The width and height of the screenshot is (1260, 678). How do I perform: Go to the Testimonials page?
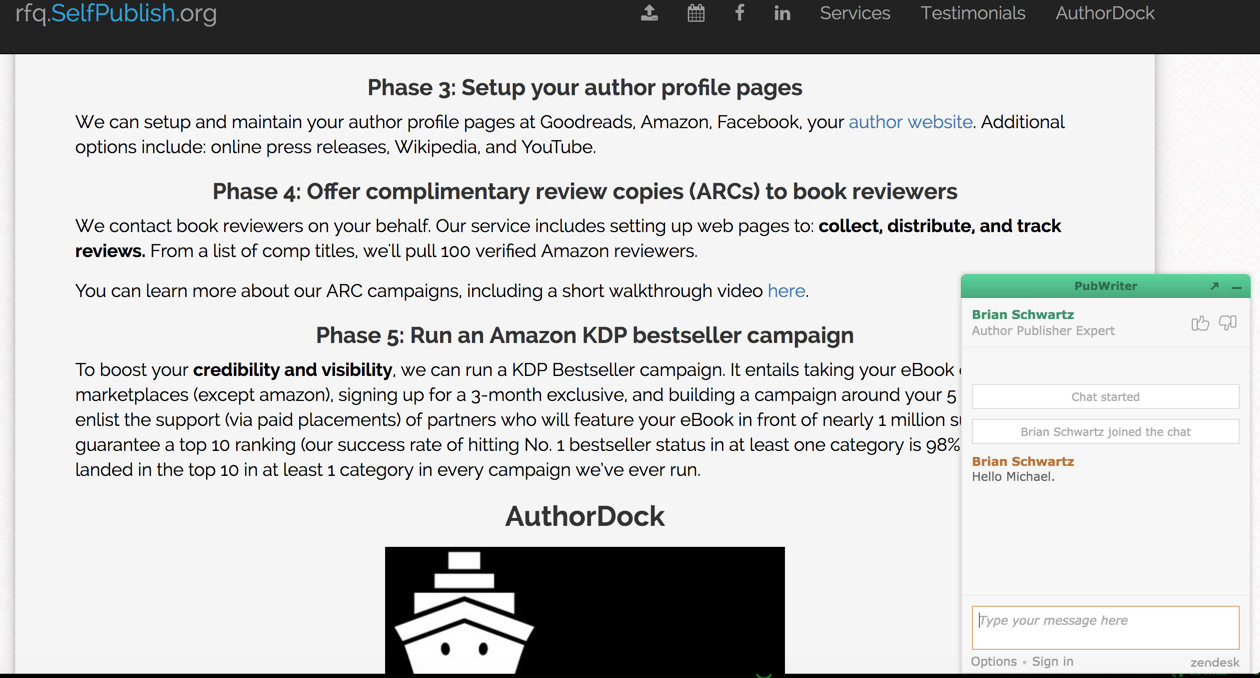point(973,13)
